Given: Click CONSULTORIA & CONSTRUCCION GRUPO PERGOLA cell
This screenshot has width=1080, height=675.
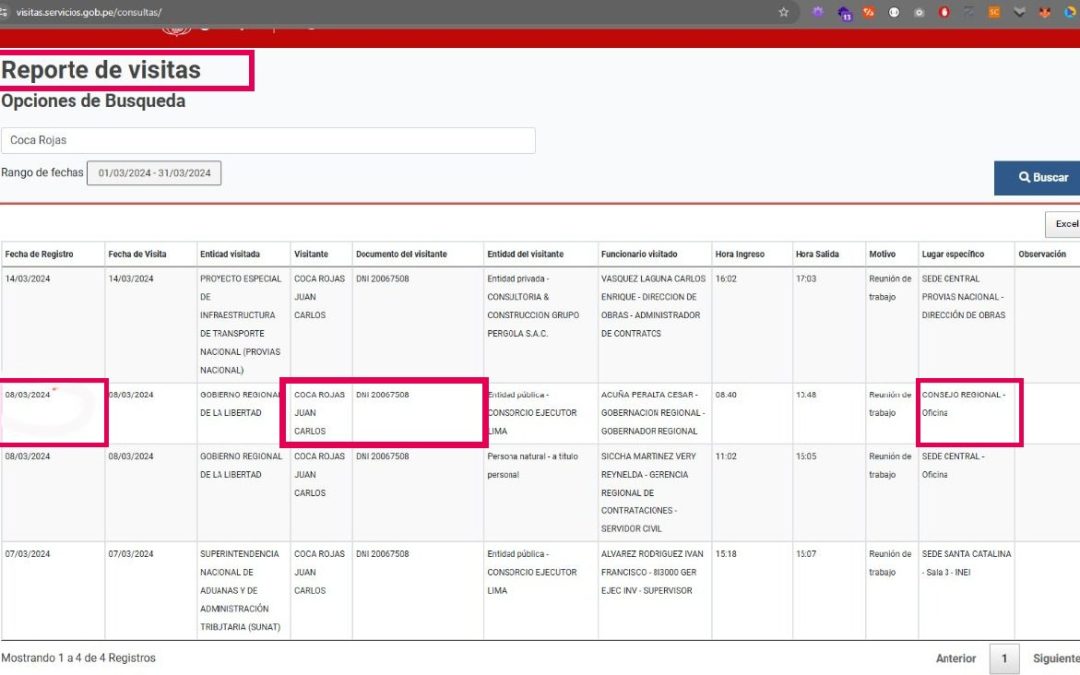Looking at the screenshot, I should 541,324.
